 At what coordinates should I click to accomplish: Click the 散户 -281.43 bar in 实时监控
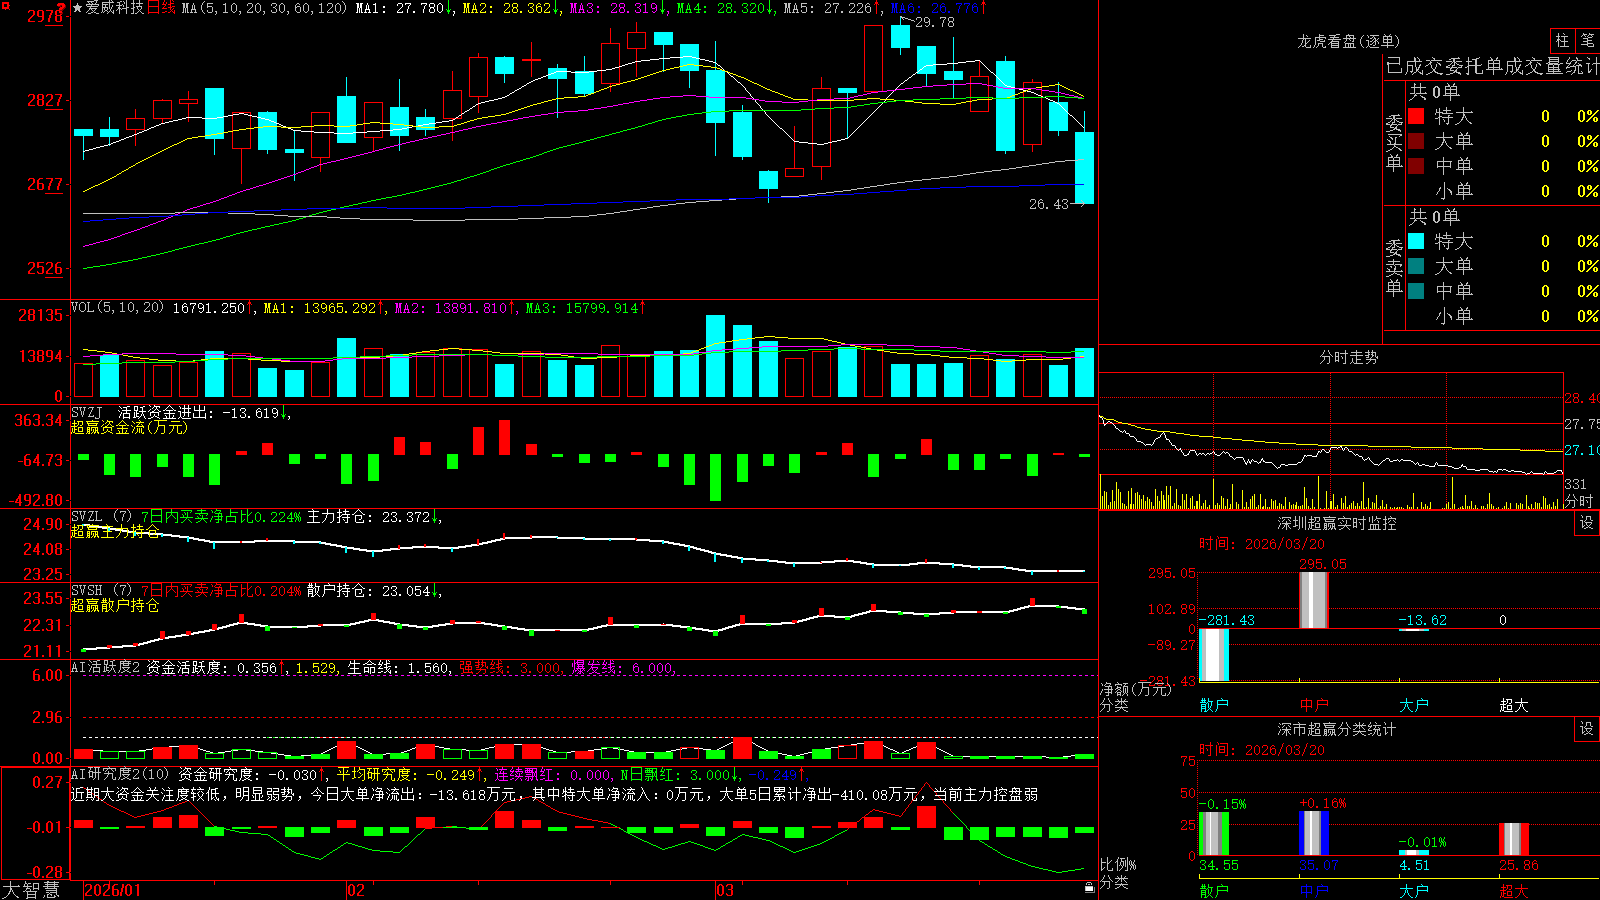[1213, 655]
